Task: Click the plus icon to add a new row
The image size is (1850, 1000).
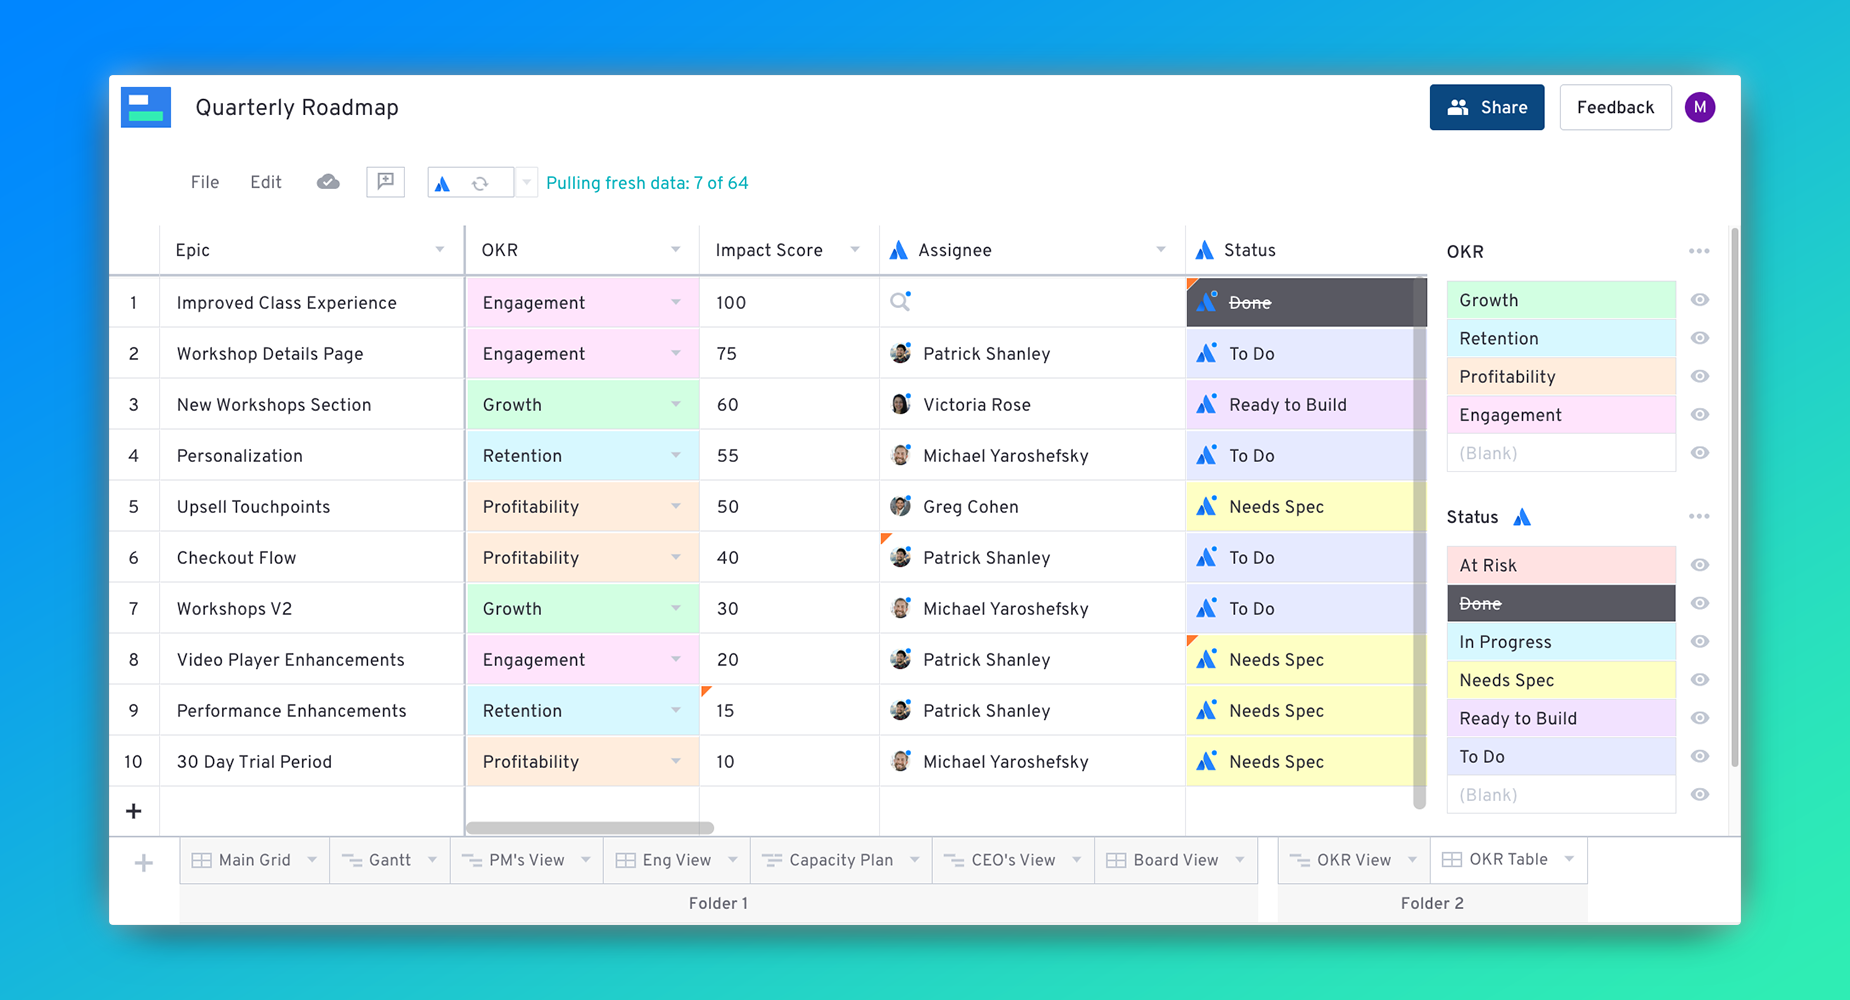Action: click(x=134, y=811)
